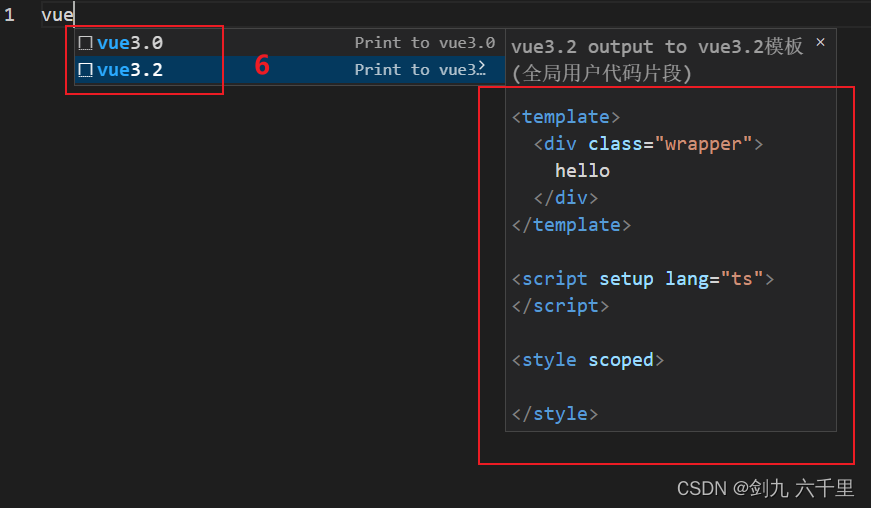The height and width of the screenshot is (508, 871).
Task: Click the closing </template> tag
Action: coord(571,225)
